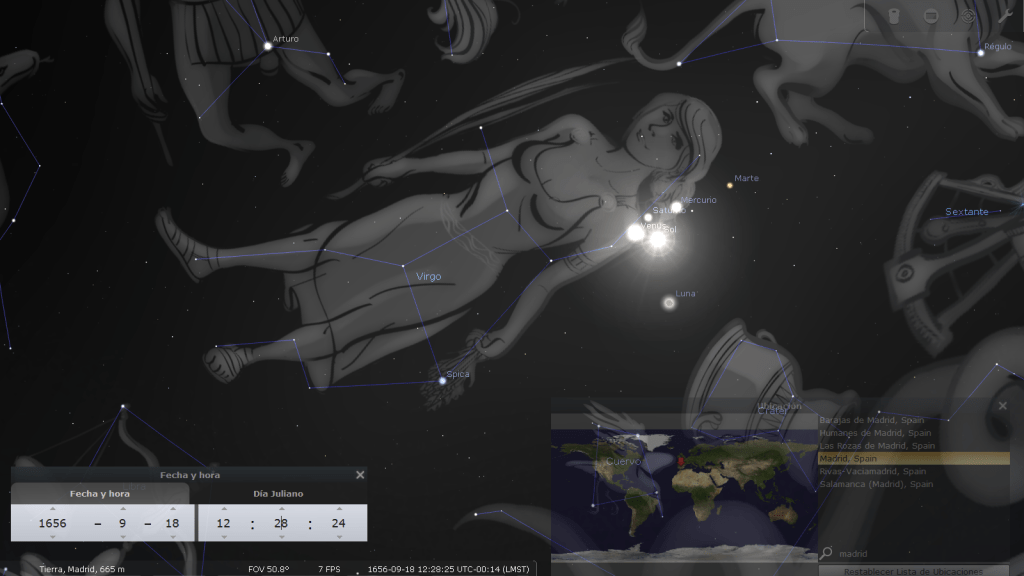
Task: Decrease the seconds 24 with down arrow
Action: pos(339,537)
